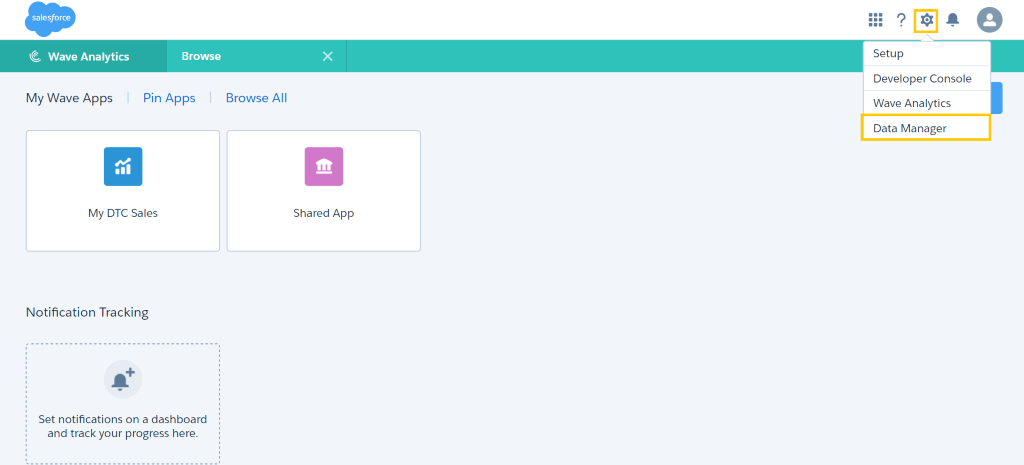
Task: Click the My Wave Apps heading
Action: [x=69, y=98]
